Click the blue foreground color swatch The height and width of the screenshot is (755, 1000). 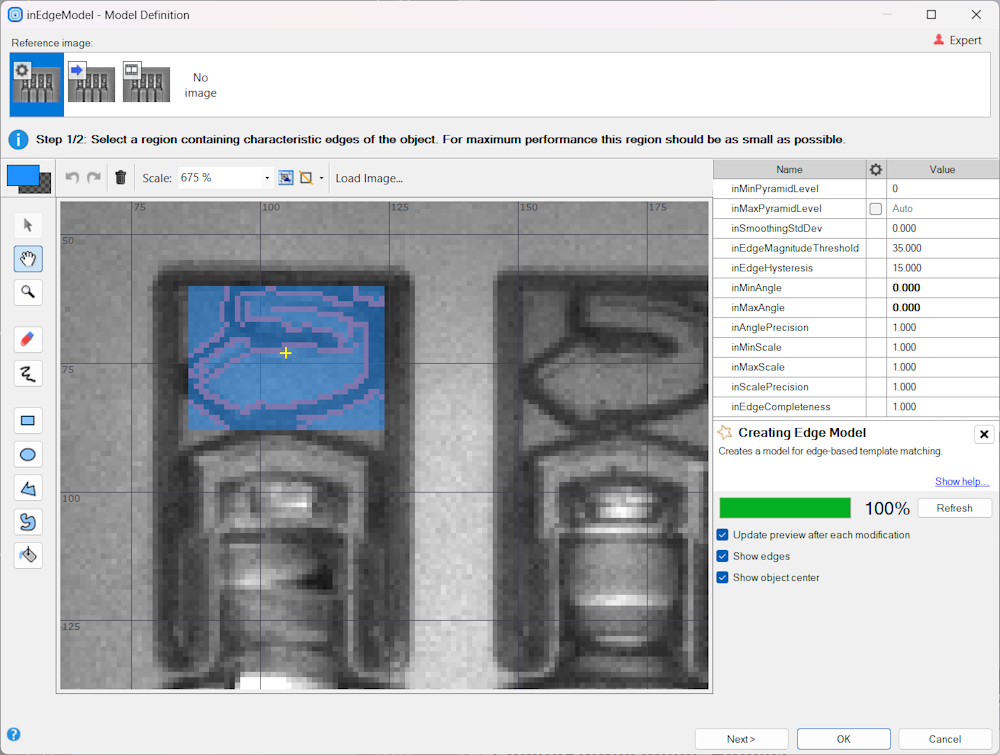(x=23, y=175)
